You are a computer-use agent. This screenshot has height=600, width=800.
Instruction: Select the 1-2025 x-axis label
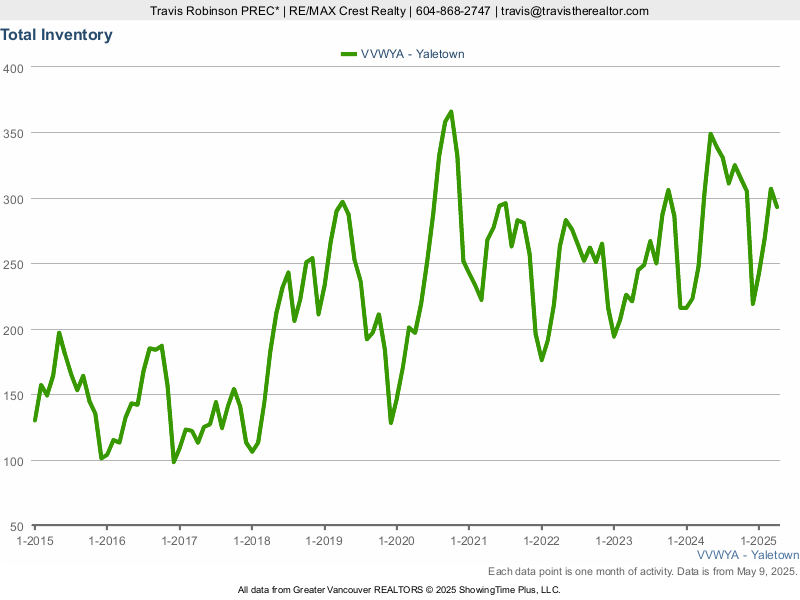point(759,541)
